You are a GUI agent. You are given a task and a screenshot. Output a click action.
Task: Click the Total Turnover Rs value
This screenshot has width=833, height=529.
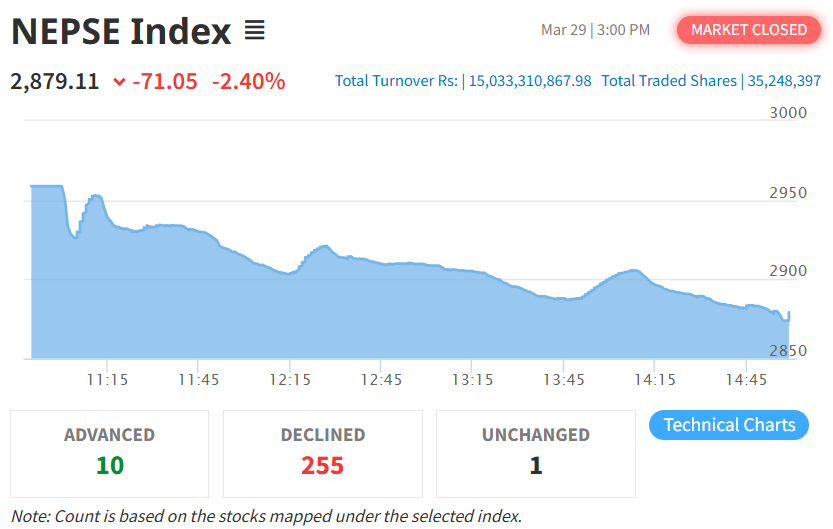pos(530,81)
